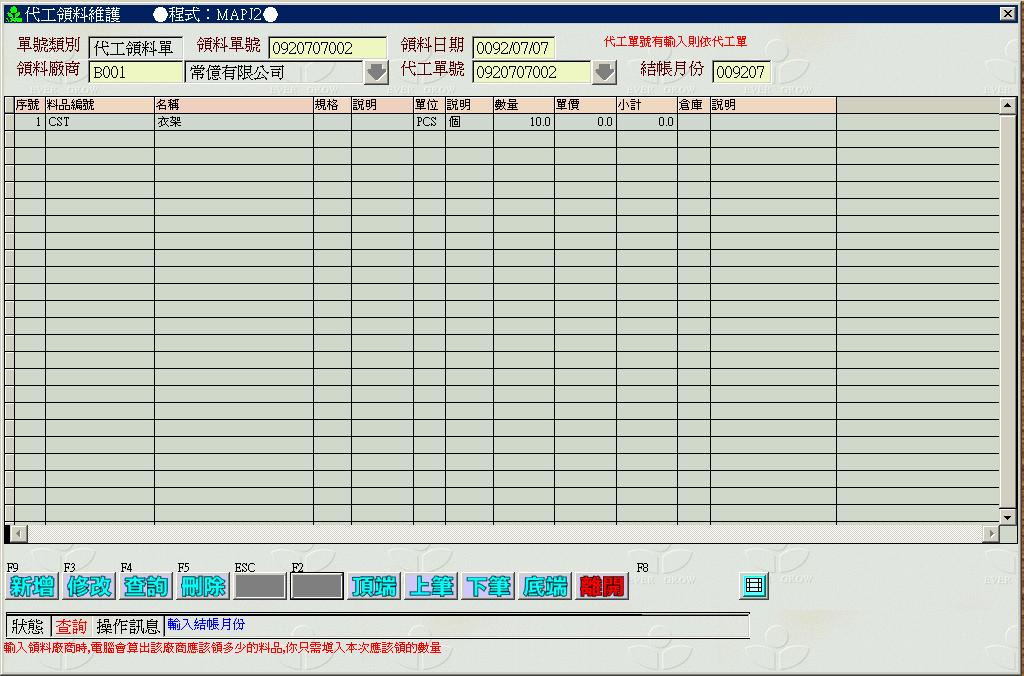The image size is (1024, 676).
Task: Select the CST row's 數量 cell
Action: 523,122
